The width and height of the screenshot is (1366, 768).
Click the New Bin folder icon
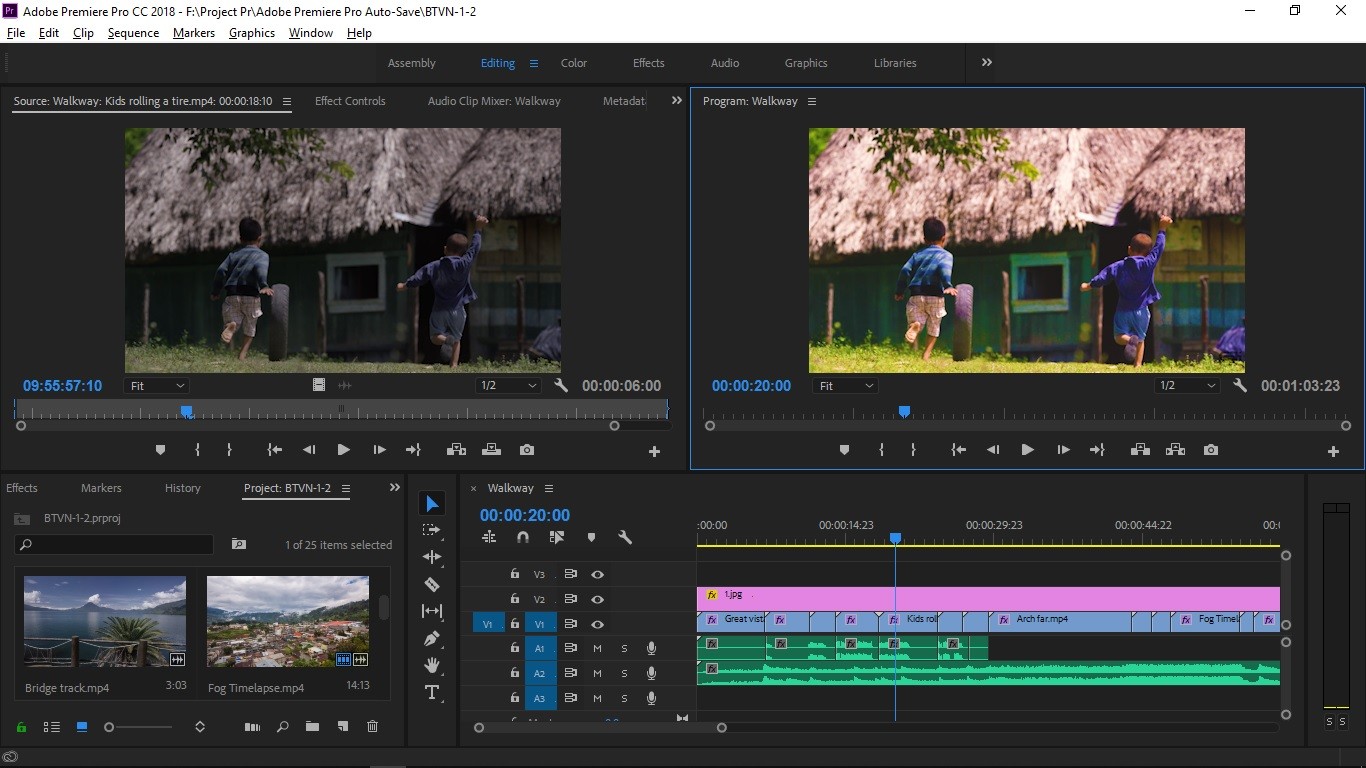tap(312, 727)
